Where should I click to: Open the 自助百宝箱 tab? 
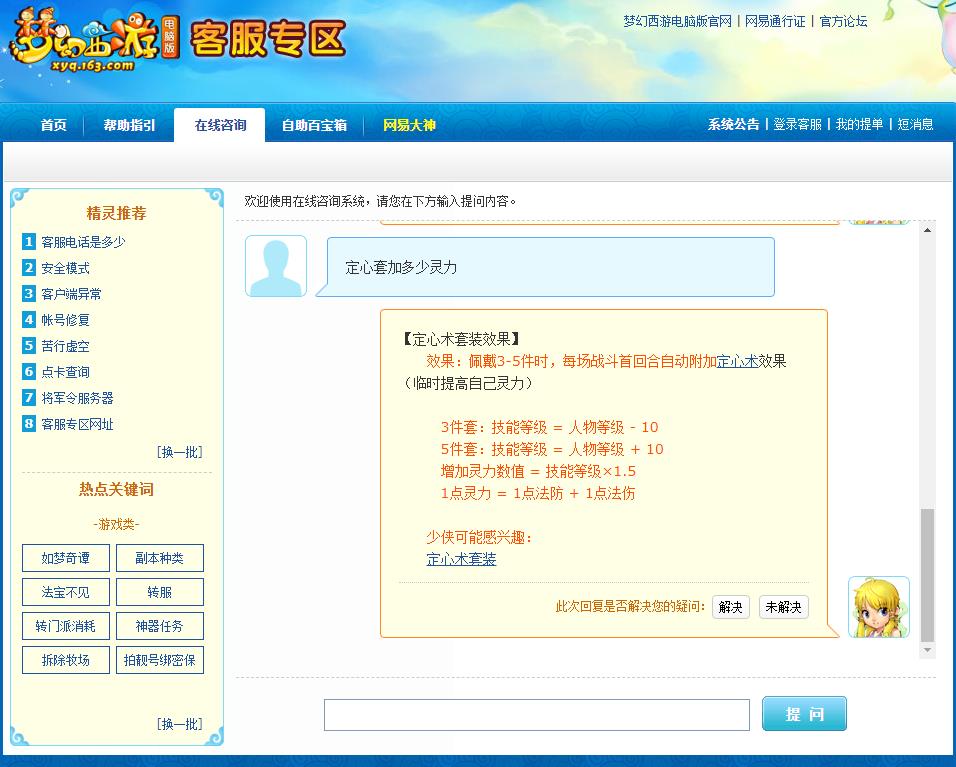tap(314, 125)
